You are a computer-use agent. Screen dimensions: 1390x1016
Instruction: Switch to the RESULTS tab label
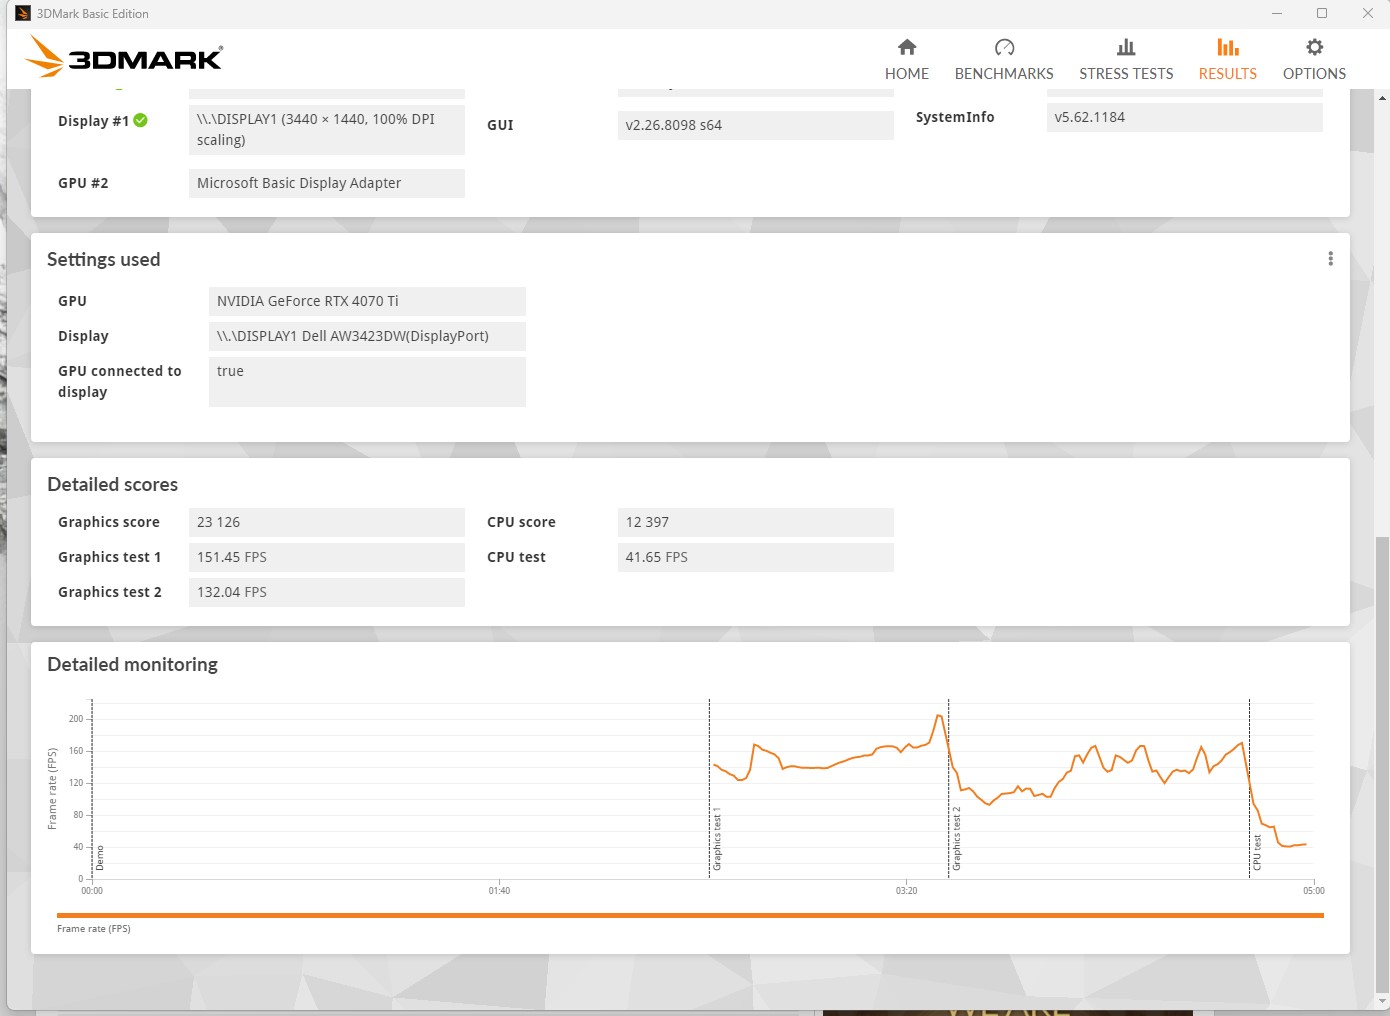click(x=1228, y=74)
